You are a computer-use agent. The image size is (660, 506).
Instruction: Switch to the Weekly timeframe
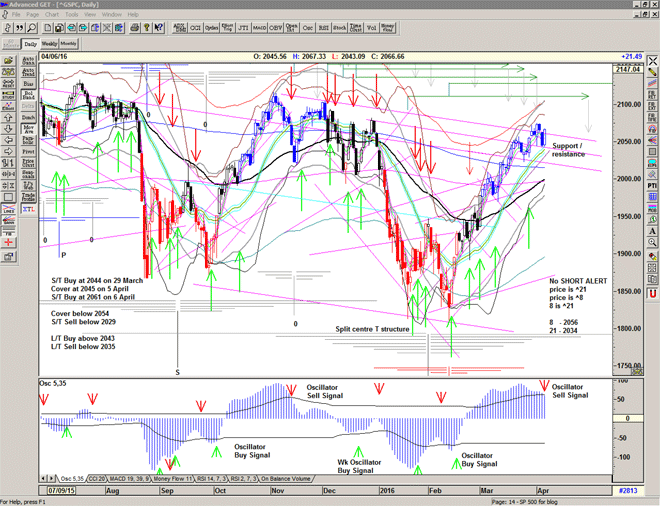coord(48,44)
